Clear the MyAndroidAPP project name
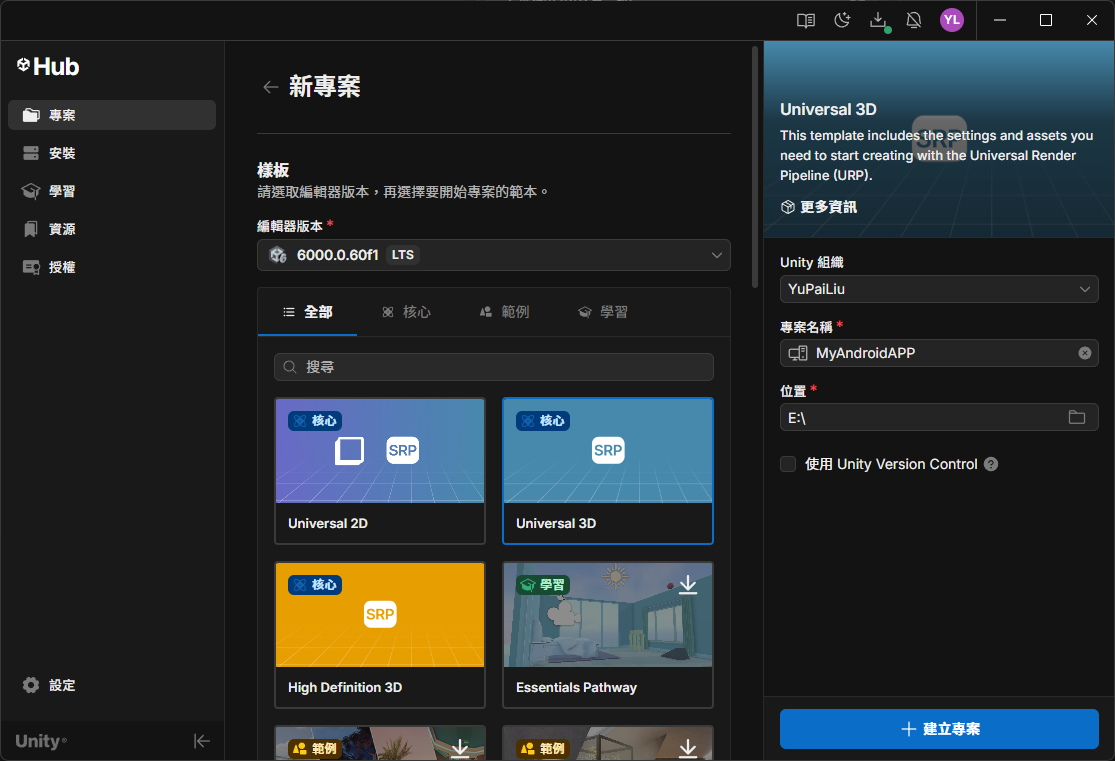Screen dimensions: 1115x761 point(1084,353)
